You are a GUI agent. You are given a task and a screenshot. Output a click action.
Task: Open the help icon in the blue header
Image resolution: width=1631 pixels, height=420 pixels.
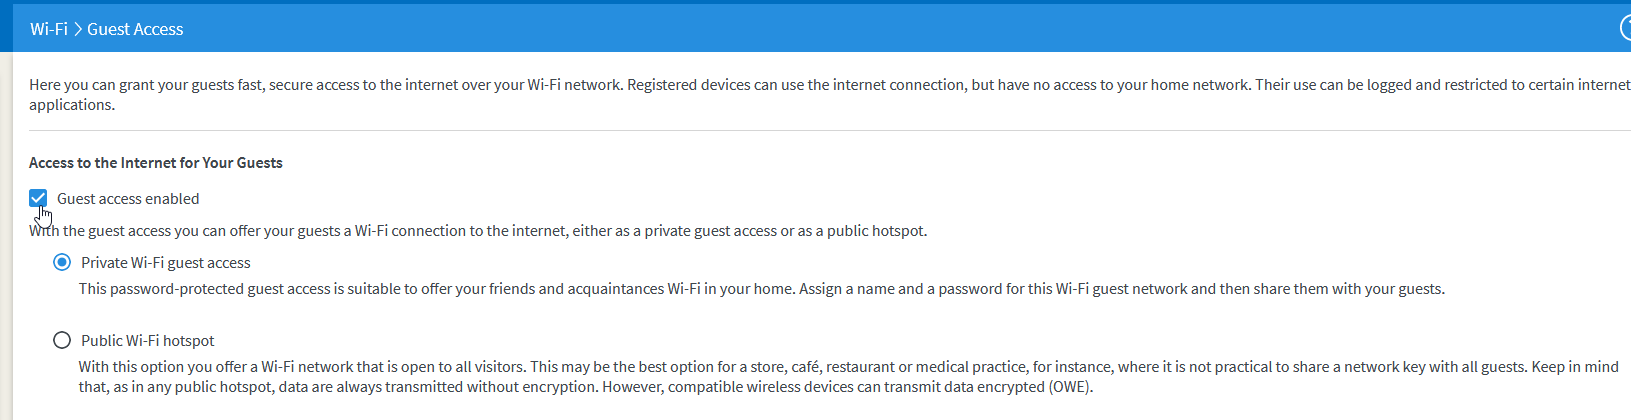coord(1626,29)
